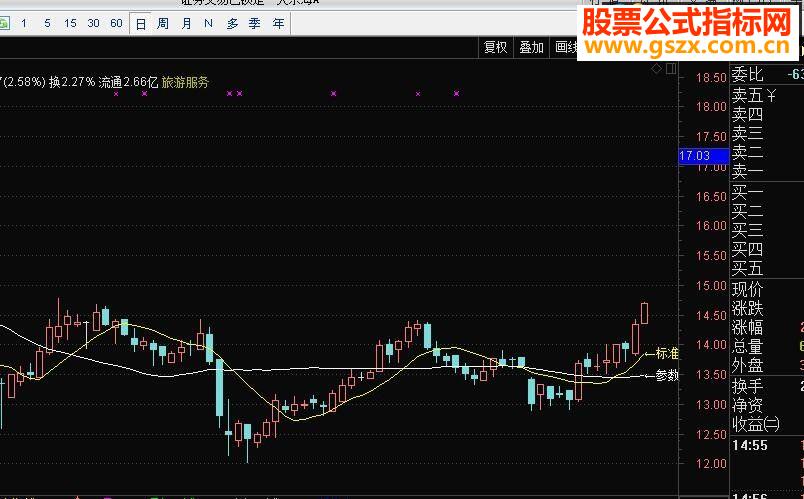Click the 换手 turnover label
Image resolution: width=804 pixels, height=499 pixels.
point(748,386)
